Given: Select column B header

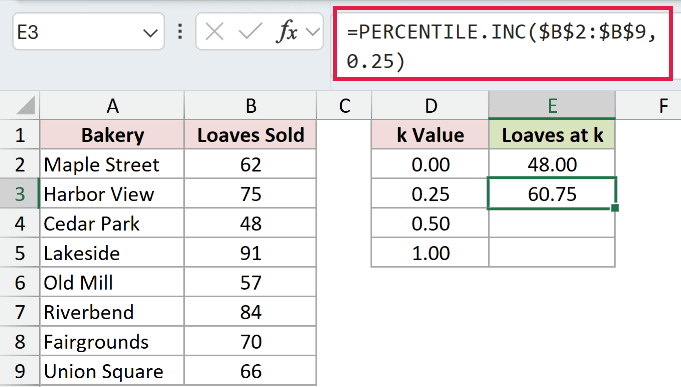Looking at the screenshot, I should coord(251,106).
